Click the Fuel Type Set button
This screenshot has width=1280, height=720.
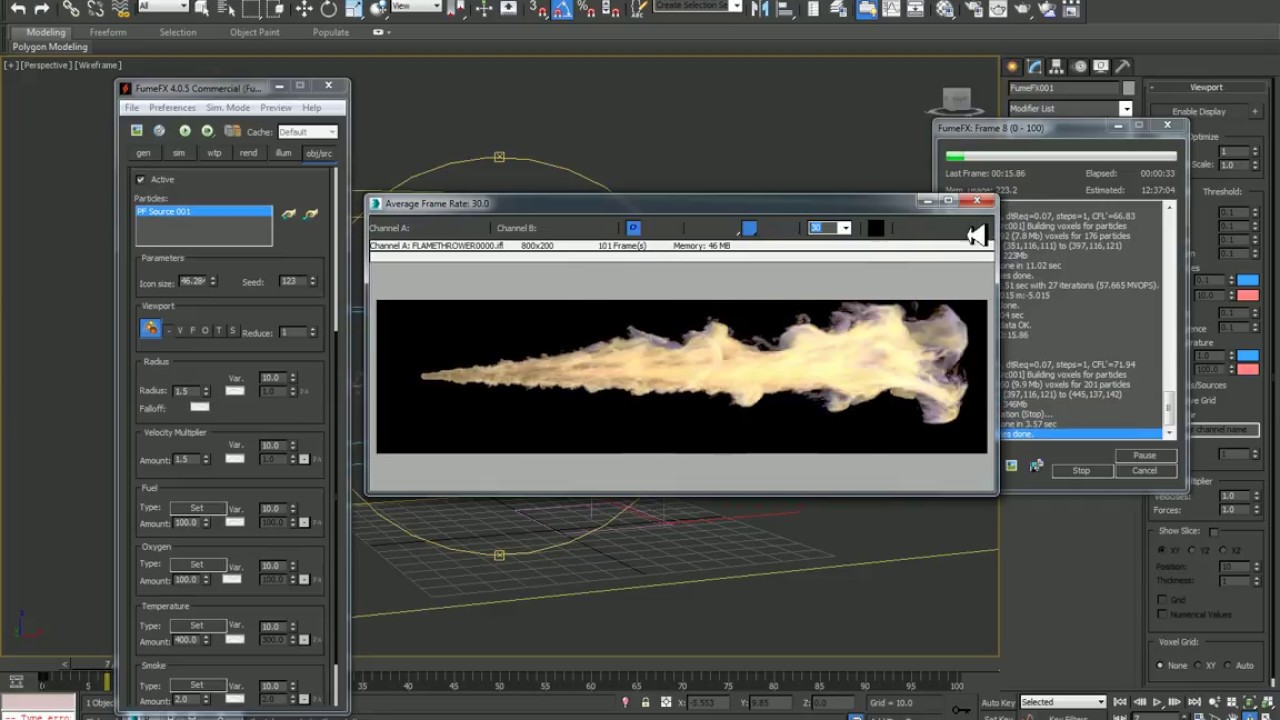[x=197, y=508]
